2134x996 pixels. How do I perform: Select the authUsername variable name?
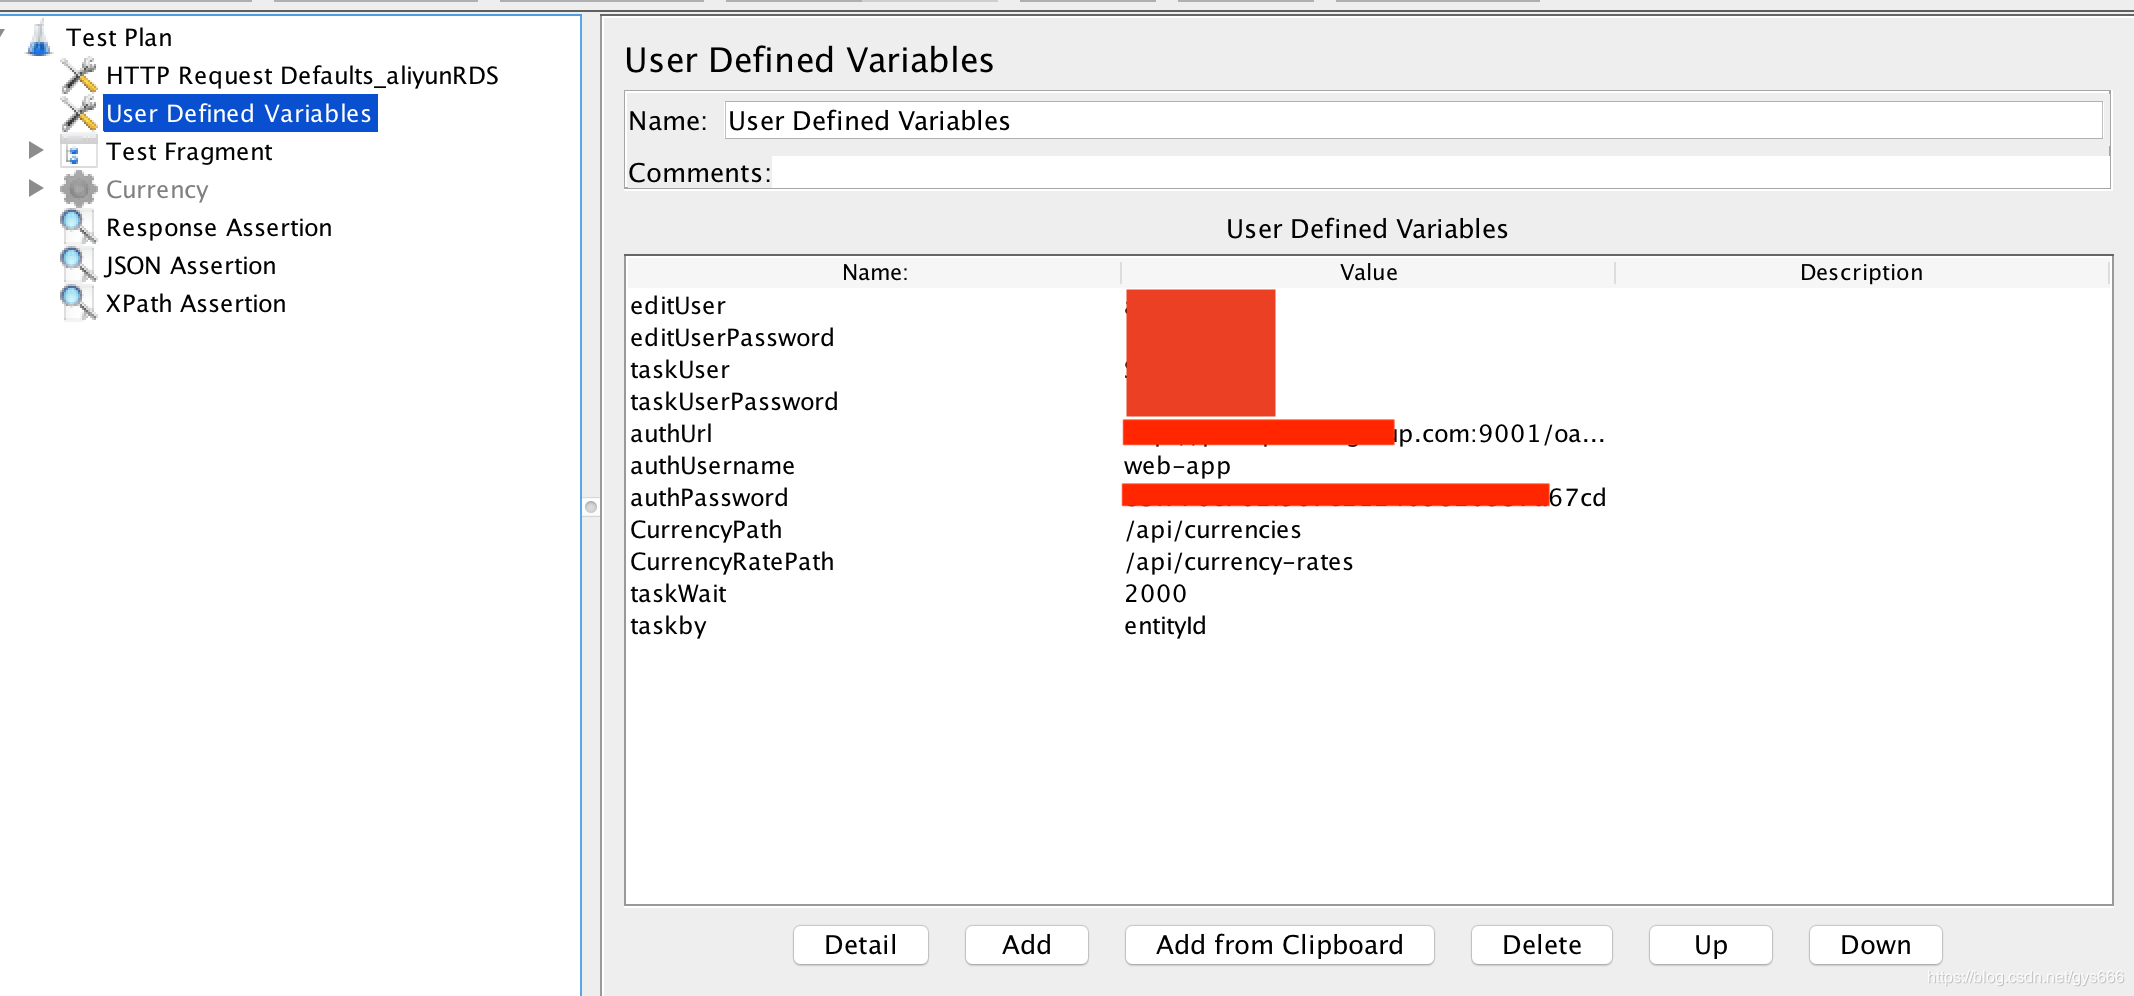pyautogui.click(x=712, y=466)
